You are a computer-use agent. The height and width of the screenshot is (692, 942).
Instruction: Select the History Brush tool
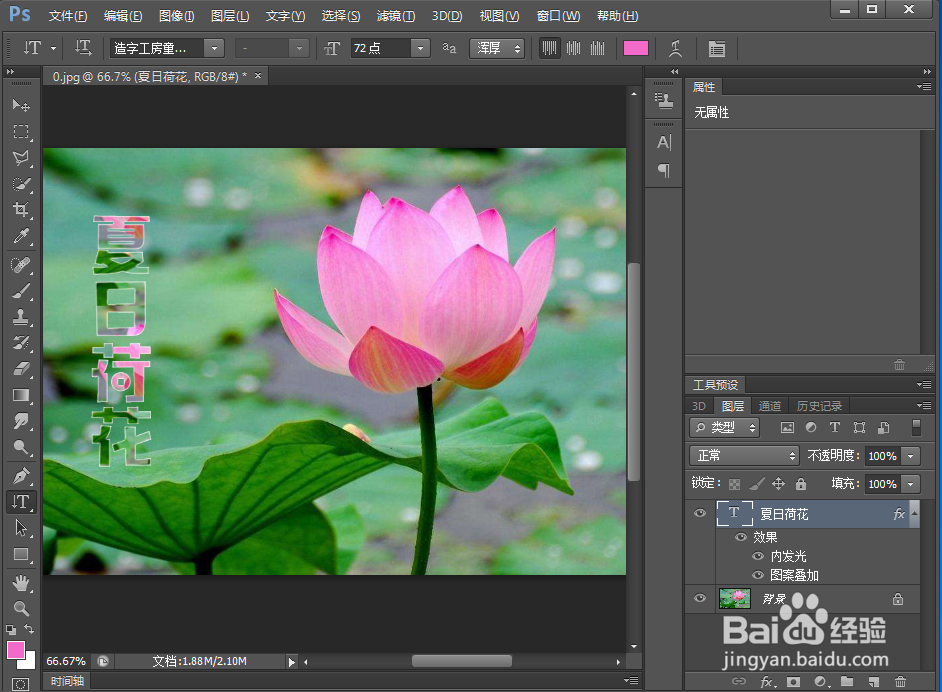click(21, 343)
